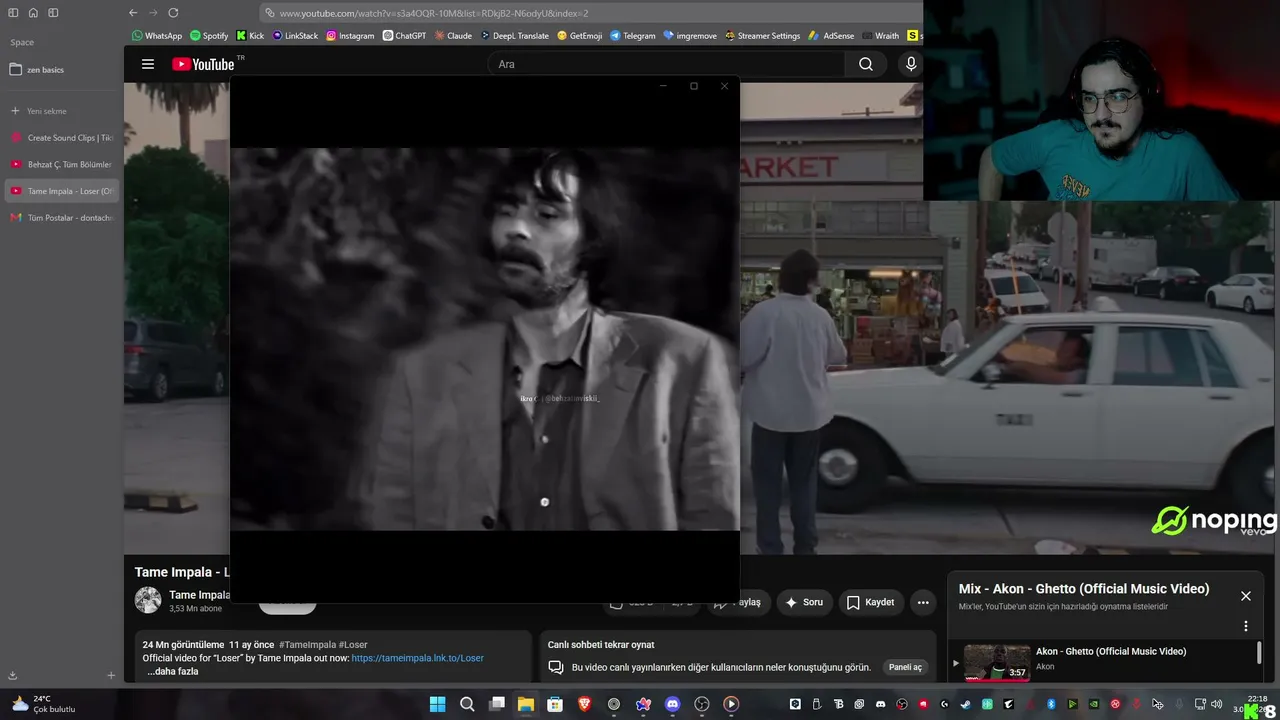The image size is (1280, 720).
Task: Open the browser downloads icon in the sidebar
Action: click(x=13, y=676)
